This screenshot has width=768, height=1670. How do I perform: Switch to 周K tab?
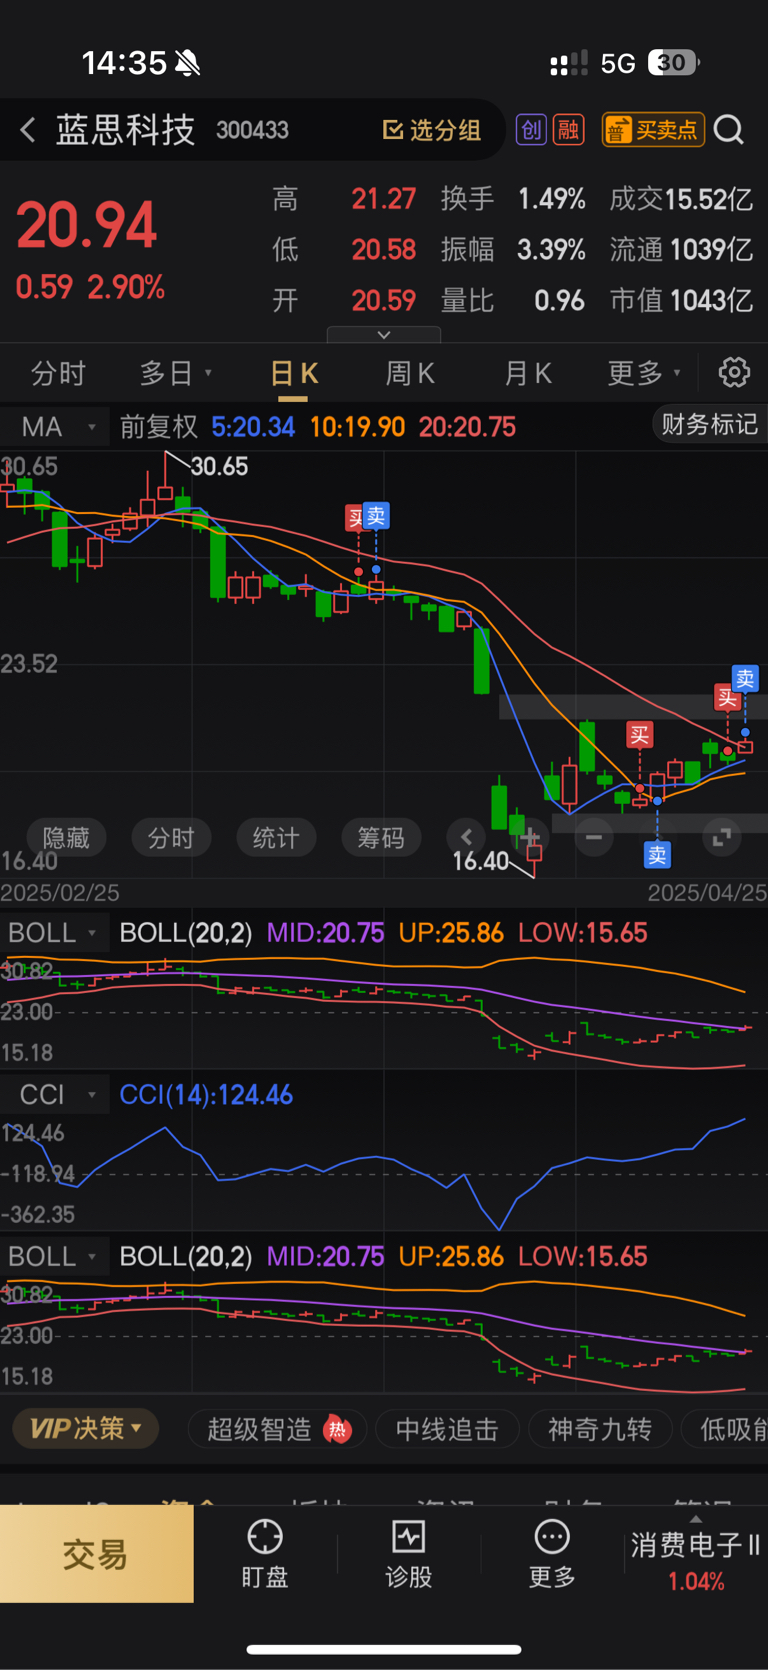point(410,373)
